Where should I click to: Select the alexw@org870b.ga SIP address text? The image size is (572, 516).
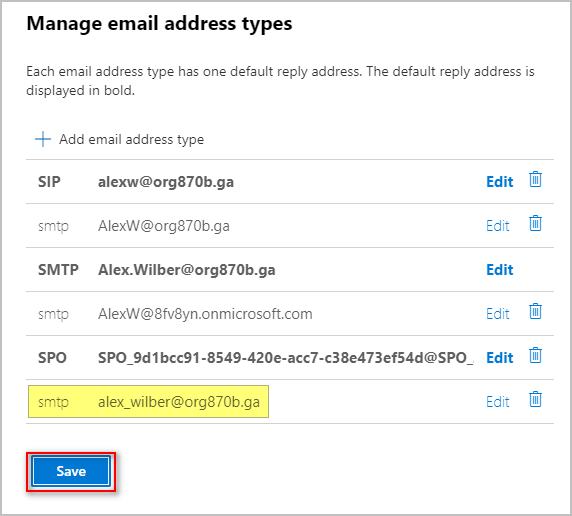tap(166, 182)
